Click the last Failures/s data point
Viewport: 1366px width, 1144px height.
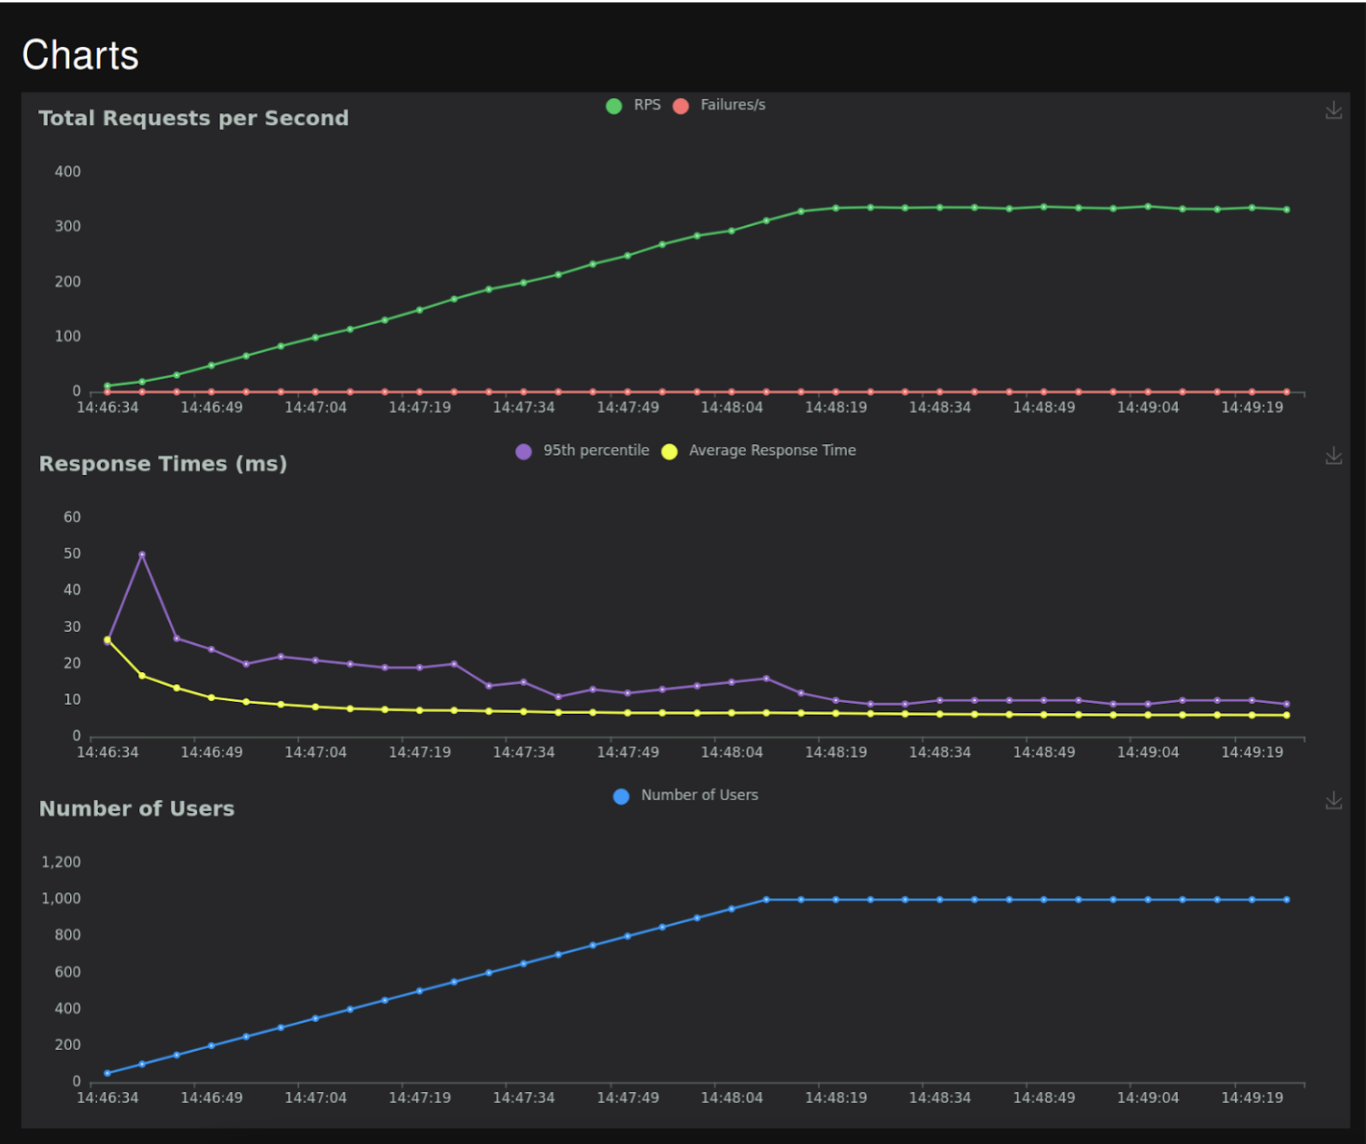(1287, 392)
